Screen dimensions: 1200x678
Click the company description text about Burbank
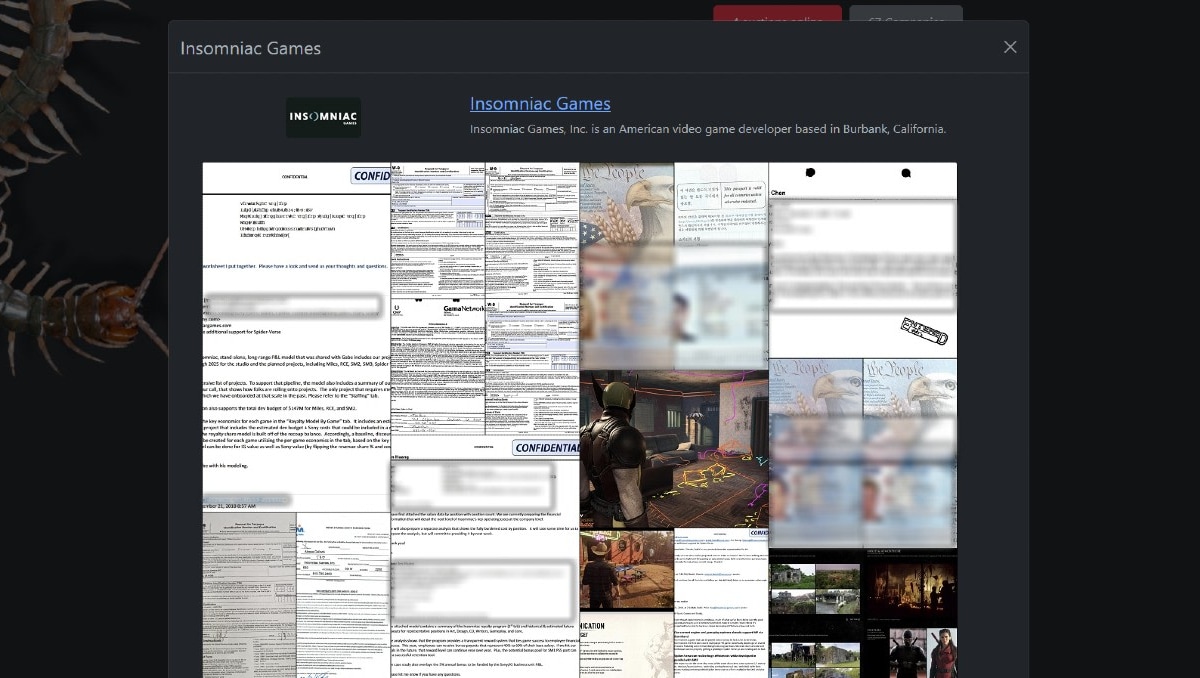pos(707,129)
